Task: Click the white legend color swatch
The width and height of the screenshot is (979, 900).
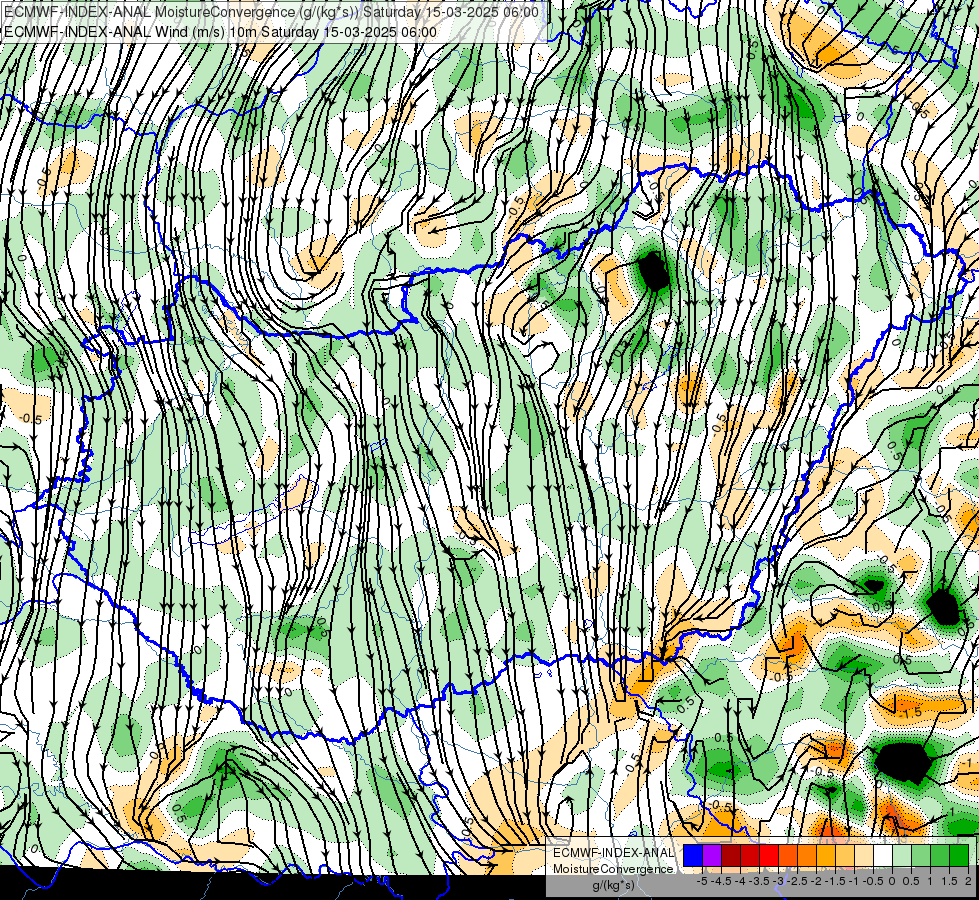Action: pyautogui.click(x=883, y=855)
